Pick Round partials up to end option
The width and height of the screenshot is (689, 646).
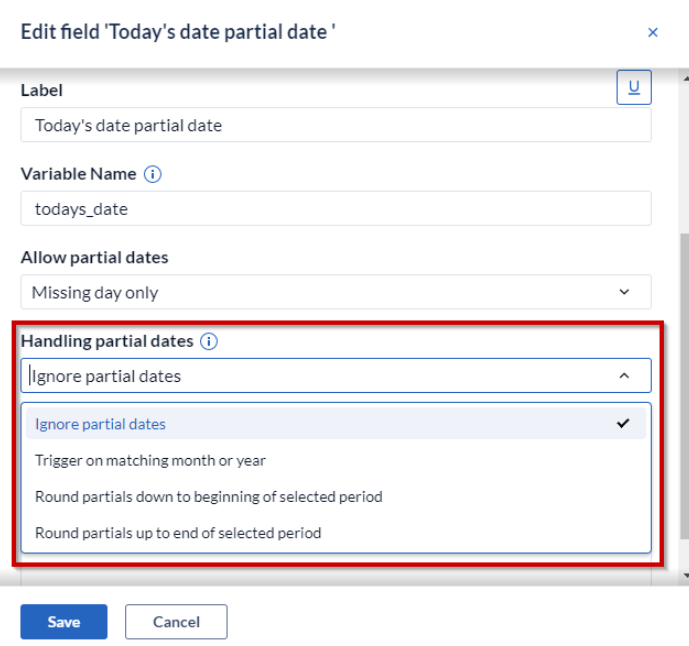336,533
